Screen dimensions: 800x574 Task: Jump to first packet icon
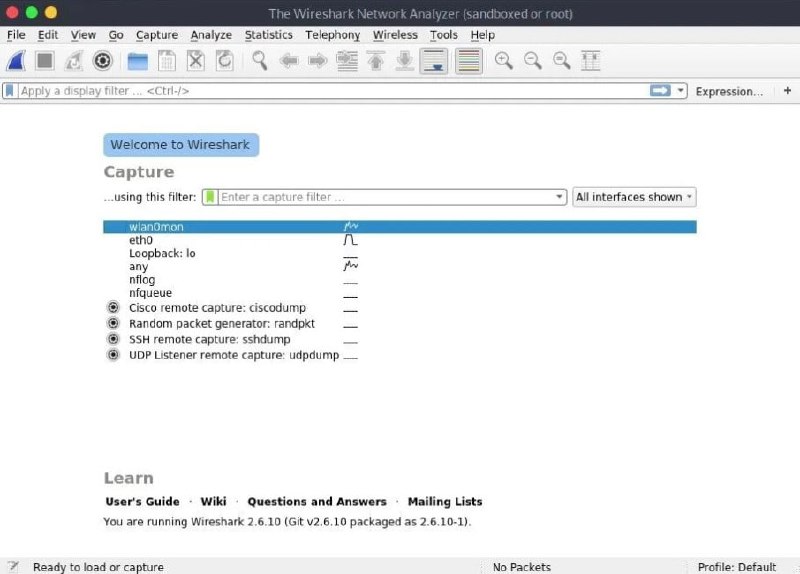tap(376, 61)
